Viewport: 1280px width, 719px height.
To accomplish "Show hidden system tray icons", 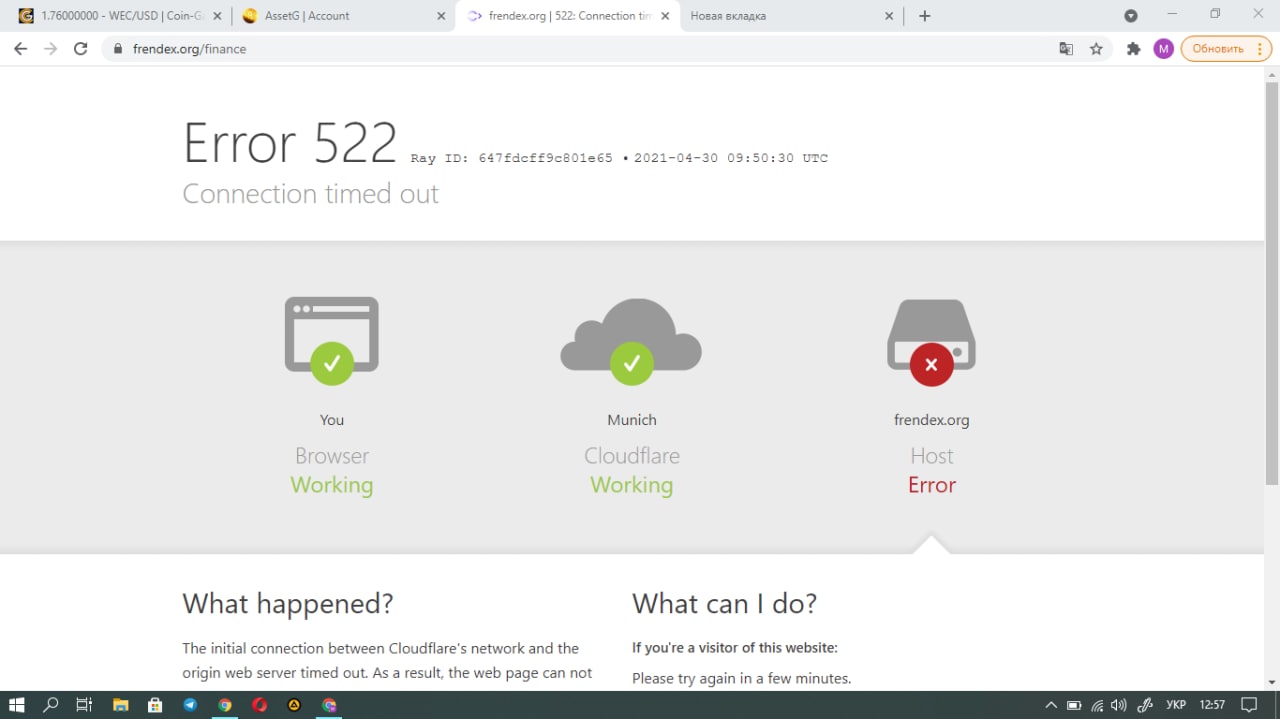I will tap(1051, 705).
